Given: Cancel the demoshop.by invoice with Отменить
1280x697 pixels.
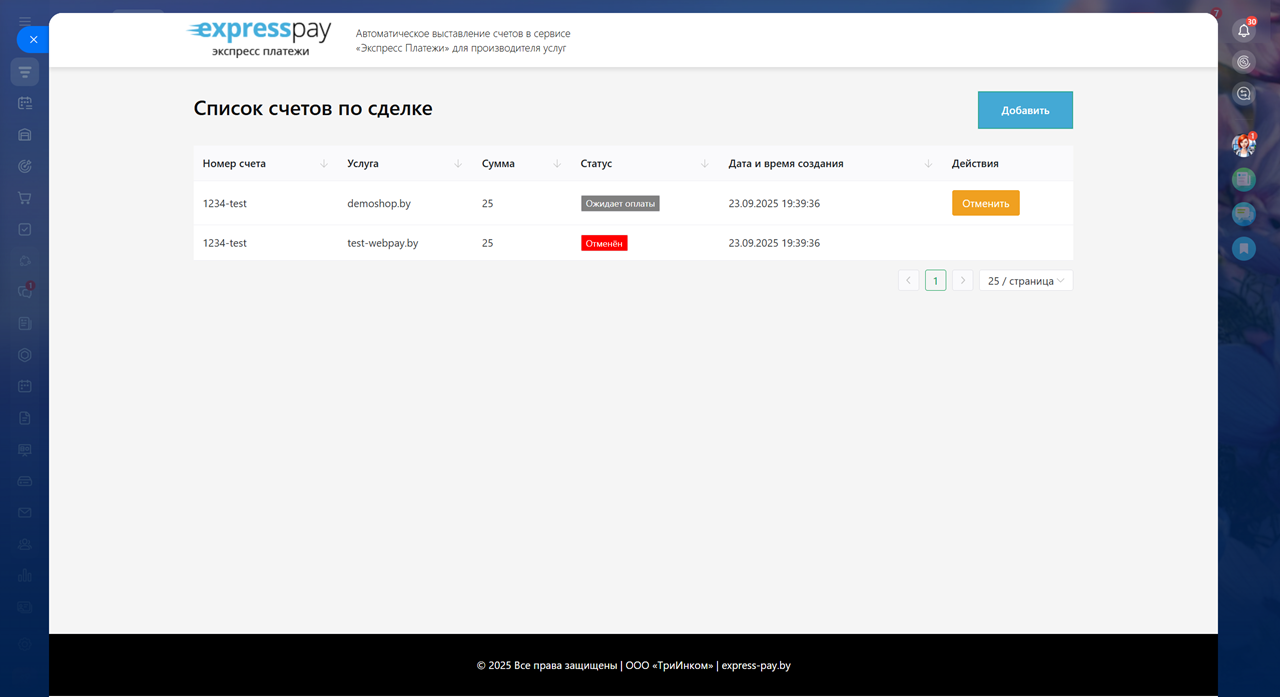Looking at the screenshot, I should [985, 203].
